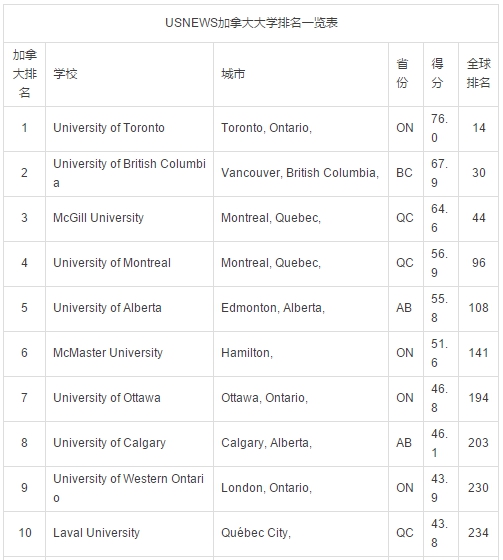
Task: Click Laval University school name
Action: 96,533
